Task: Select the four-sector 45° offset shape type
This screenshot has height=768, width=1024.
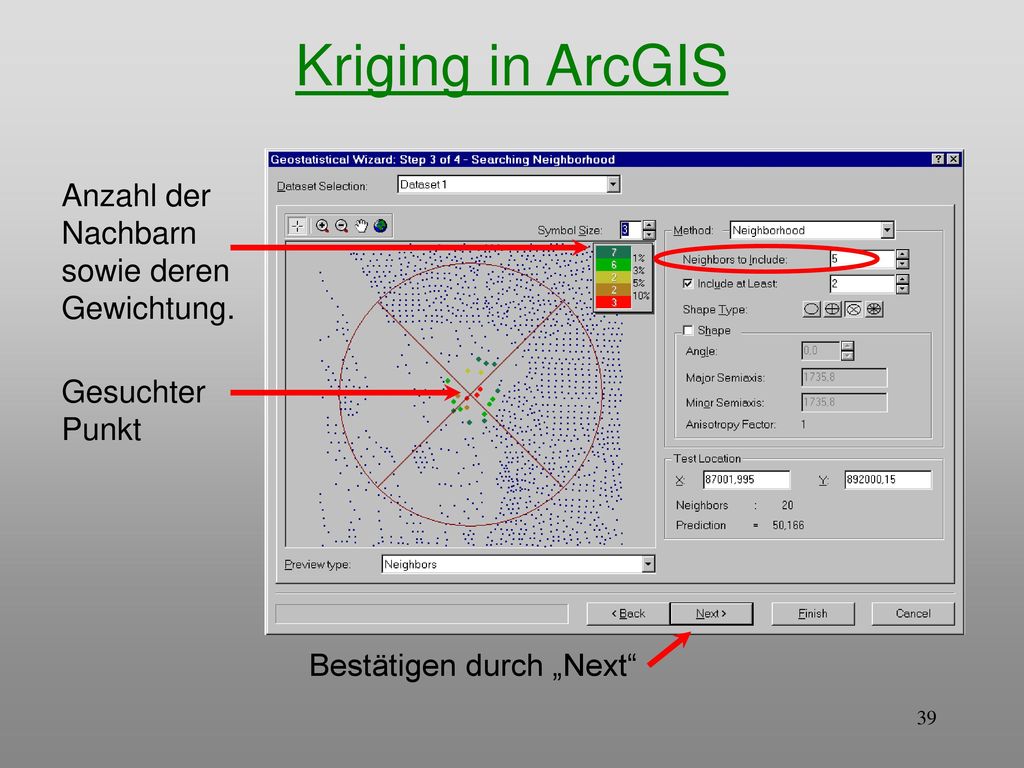Action: click(853, 309)
